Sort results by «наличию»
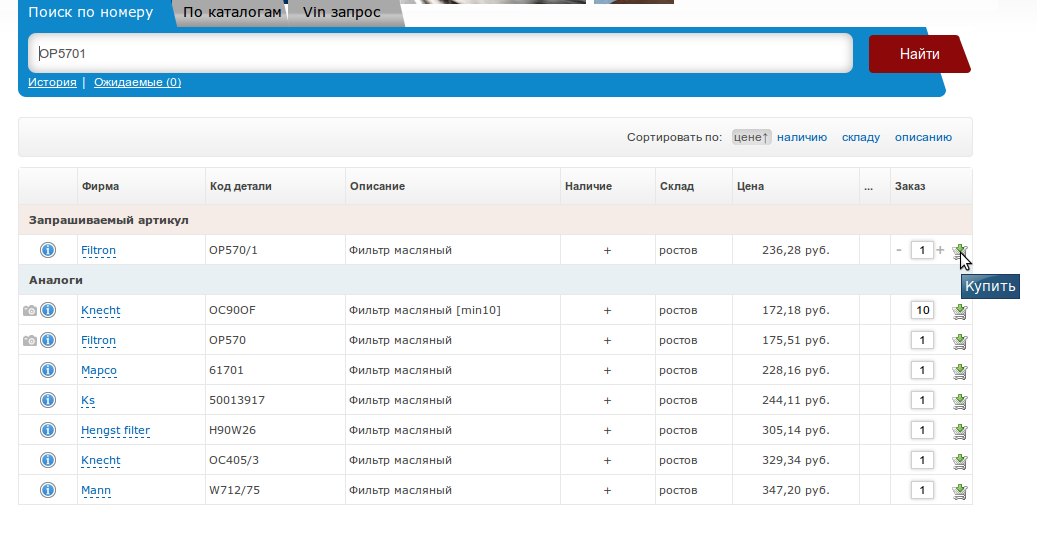The width and height of the screenshot is (1037, 552). [801, 137]
